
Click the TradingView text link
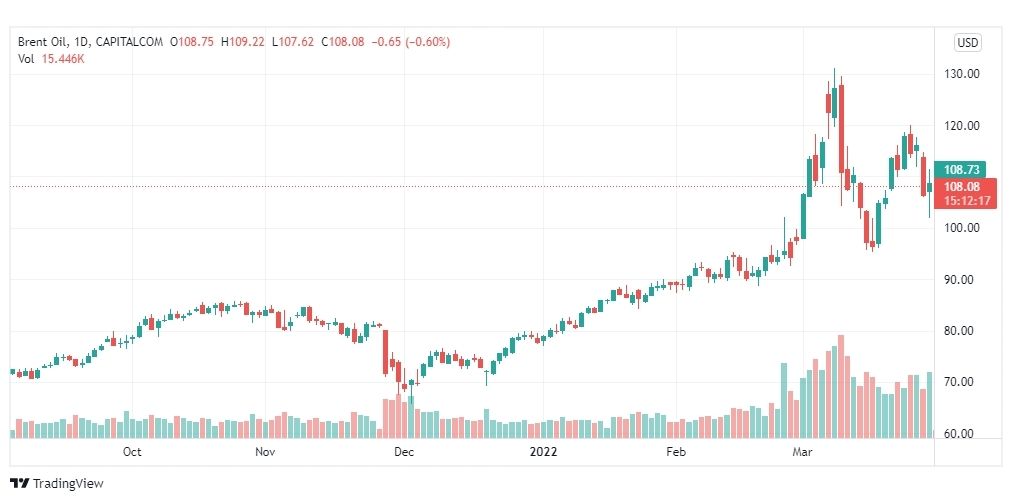tap(68, 483)
